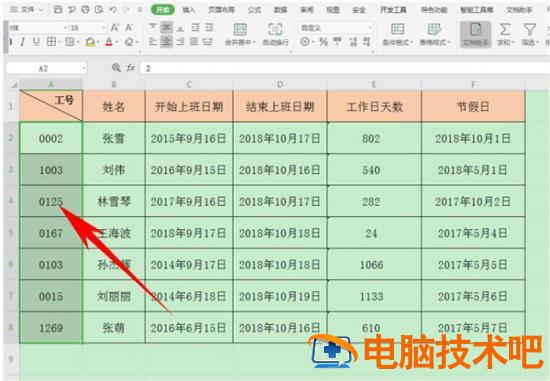Click the Decrease Decimal icon

(367, 42)
